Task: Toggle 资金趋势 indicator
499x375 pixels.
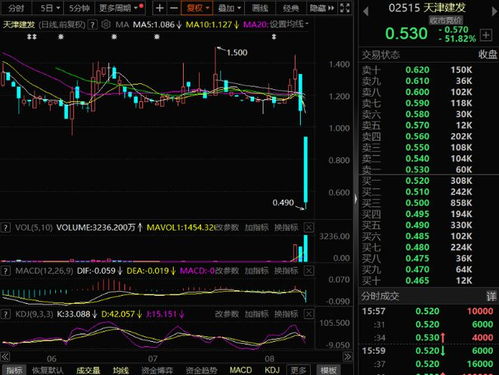Action: click(x=201, y=370)
